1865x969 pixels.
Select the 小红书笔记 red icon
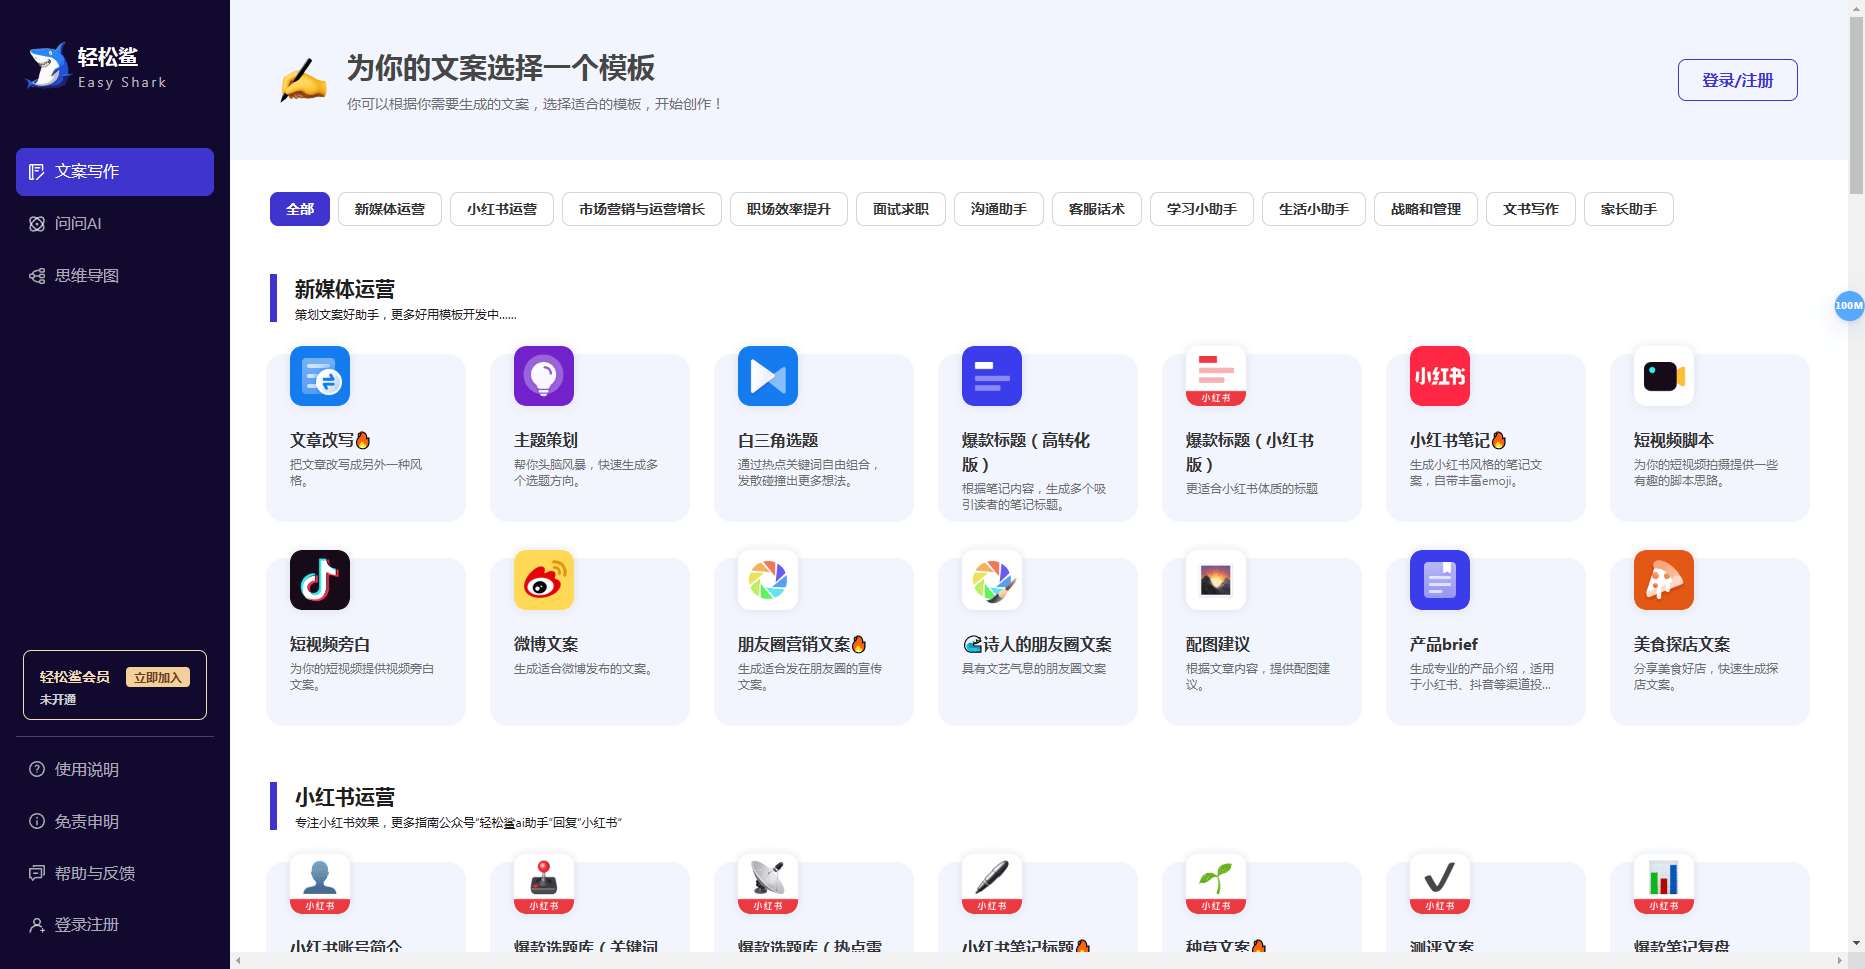coord(1440,376)
